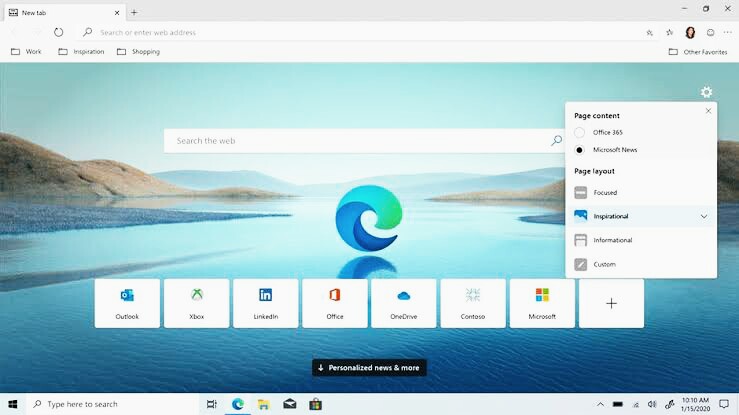739x415 pixels.
Task: Send feedback with the smiley icon
Action: click(x=710, y=33)
